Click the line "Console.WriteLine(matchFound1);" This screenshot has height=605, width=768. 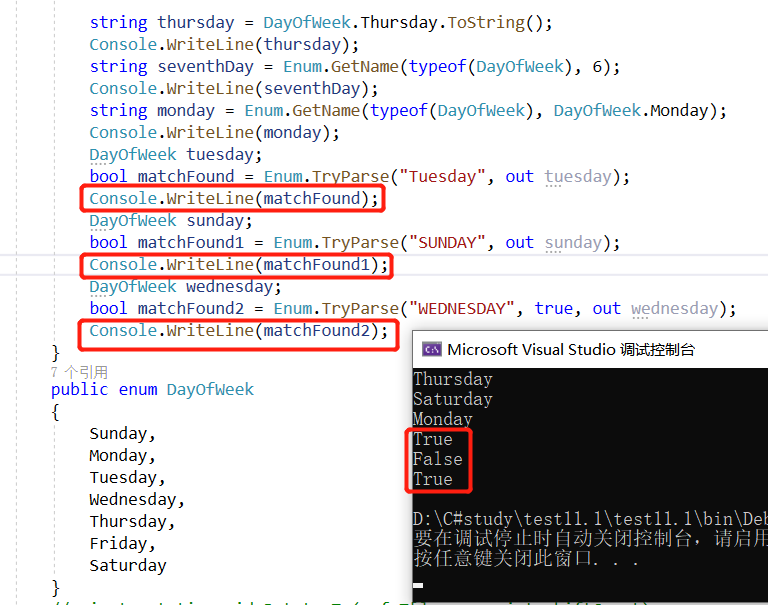tap(239, 265)
